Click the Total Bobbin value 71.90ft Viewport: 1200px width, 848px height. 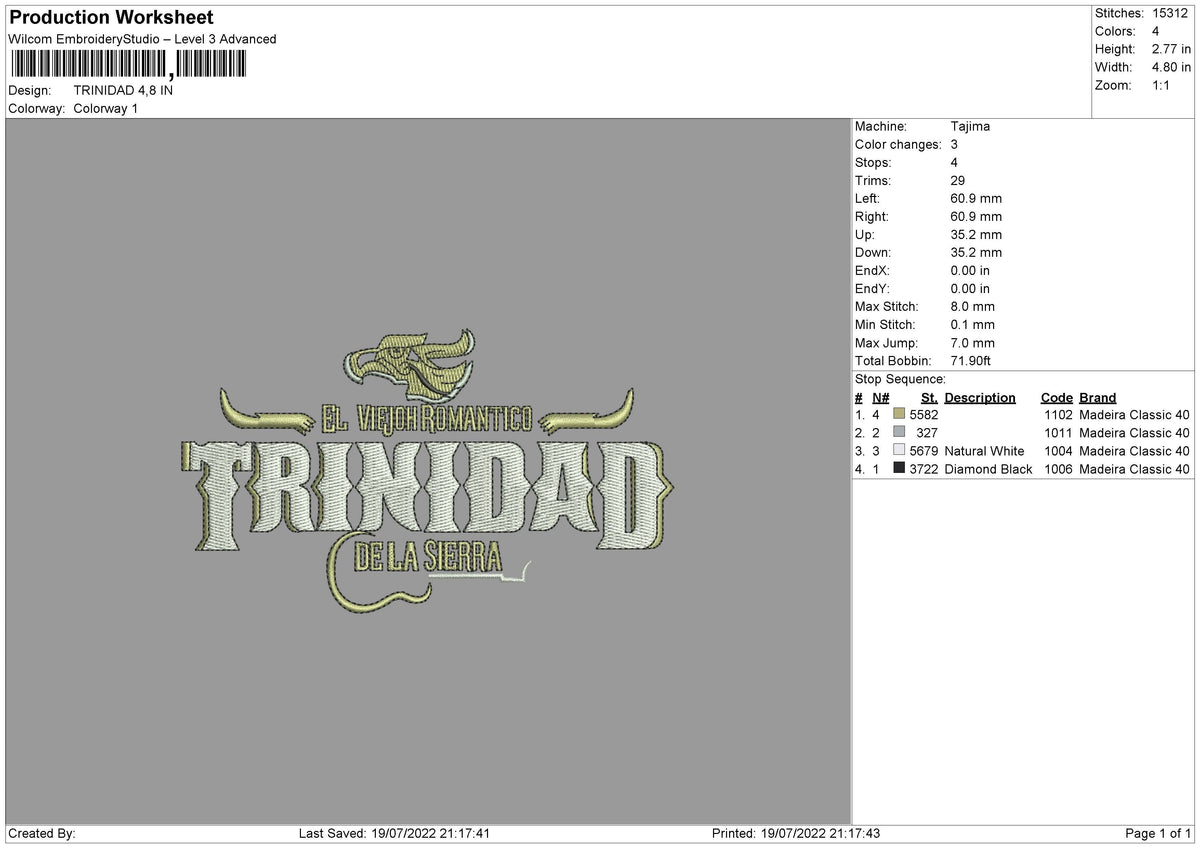(970, 360)
